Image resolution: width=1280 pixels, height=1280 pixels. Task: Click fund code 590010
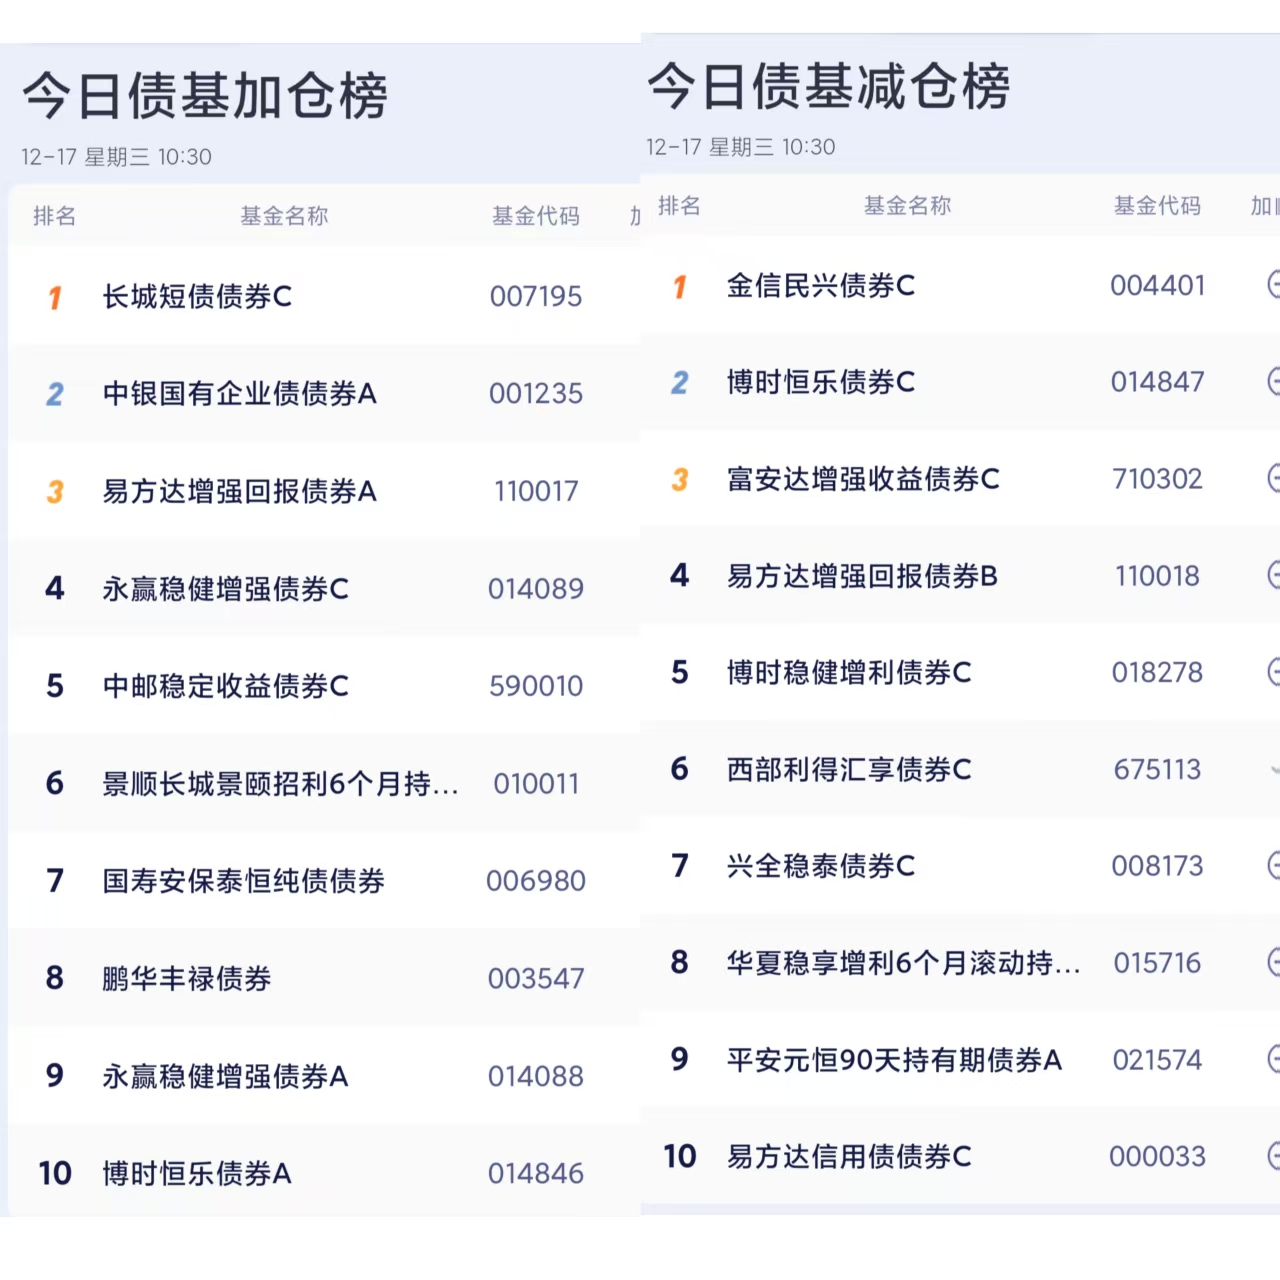tap(535, 686)
